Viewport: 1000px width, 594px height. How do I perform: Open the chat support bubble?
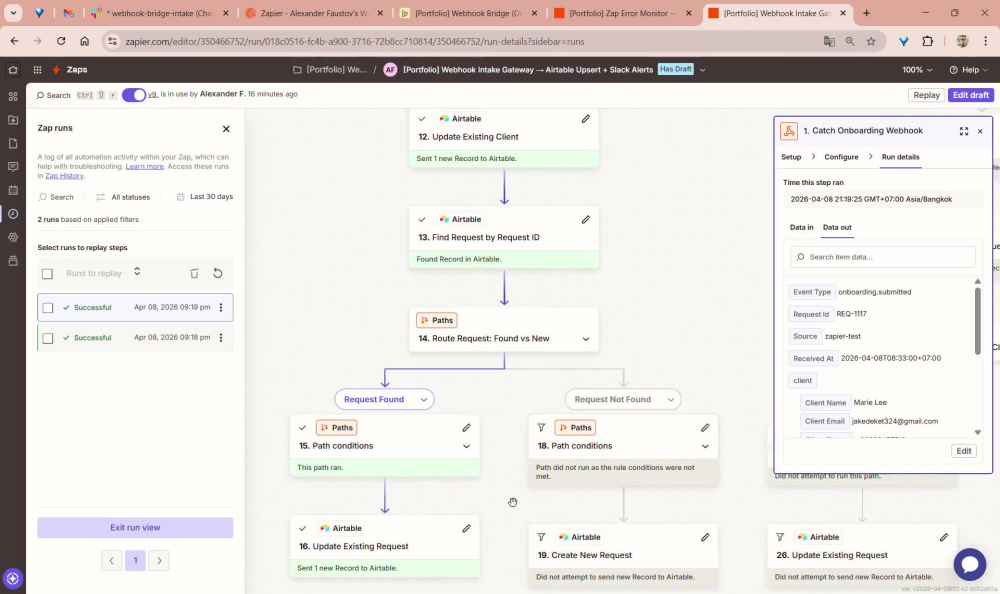coord(970,564)
